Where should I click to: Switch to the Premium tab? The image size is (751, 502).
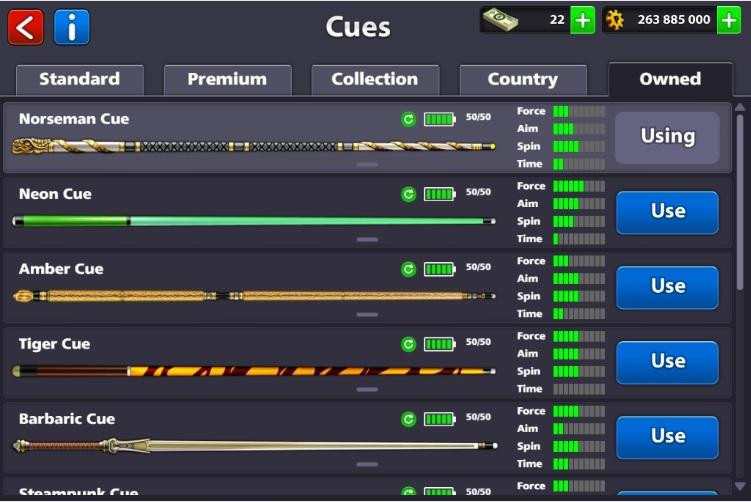tap(228, 80)
